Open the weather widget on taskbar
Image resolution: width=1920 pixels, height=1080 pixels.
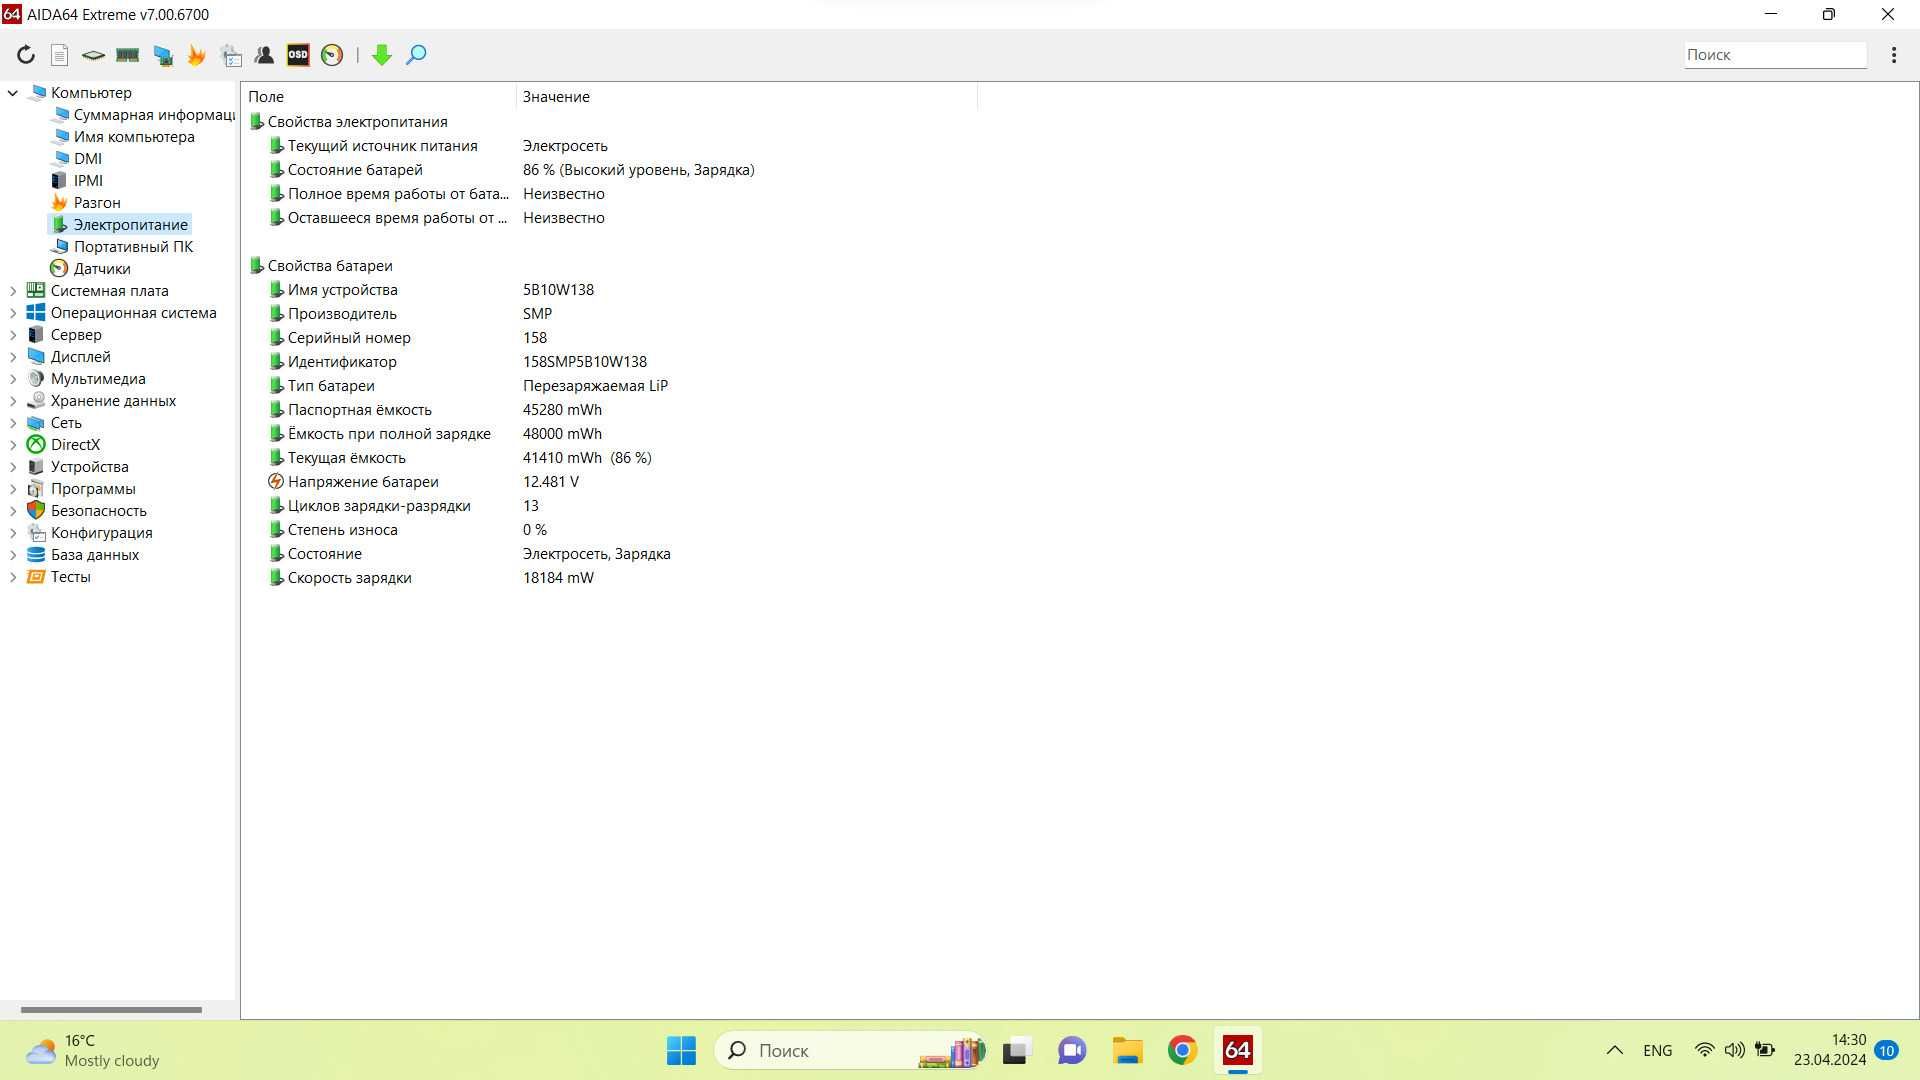92,1051
